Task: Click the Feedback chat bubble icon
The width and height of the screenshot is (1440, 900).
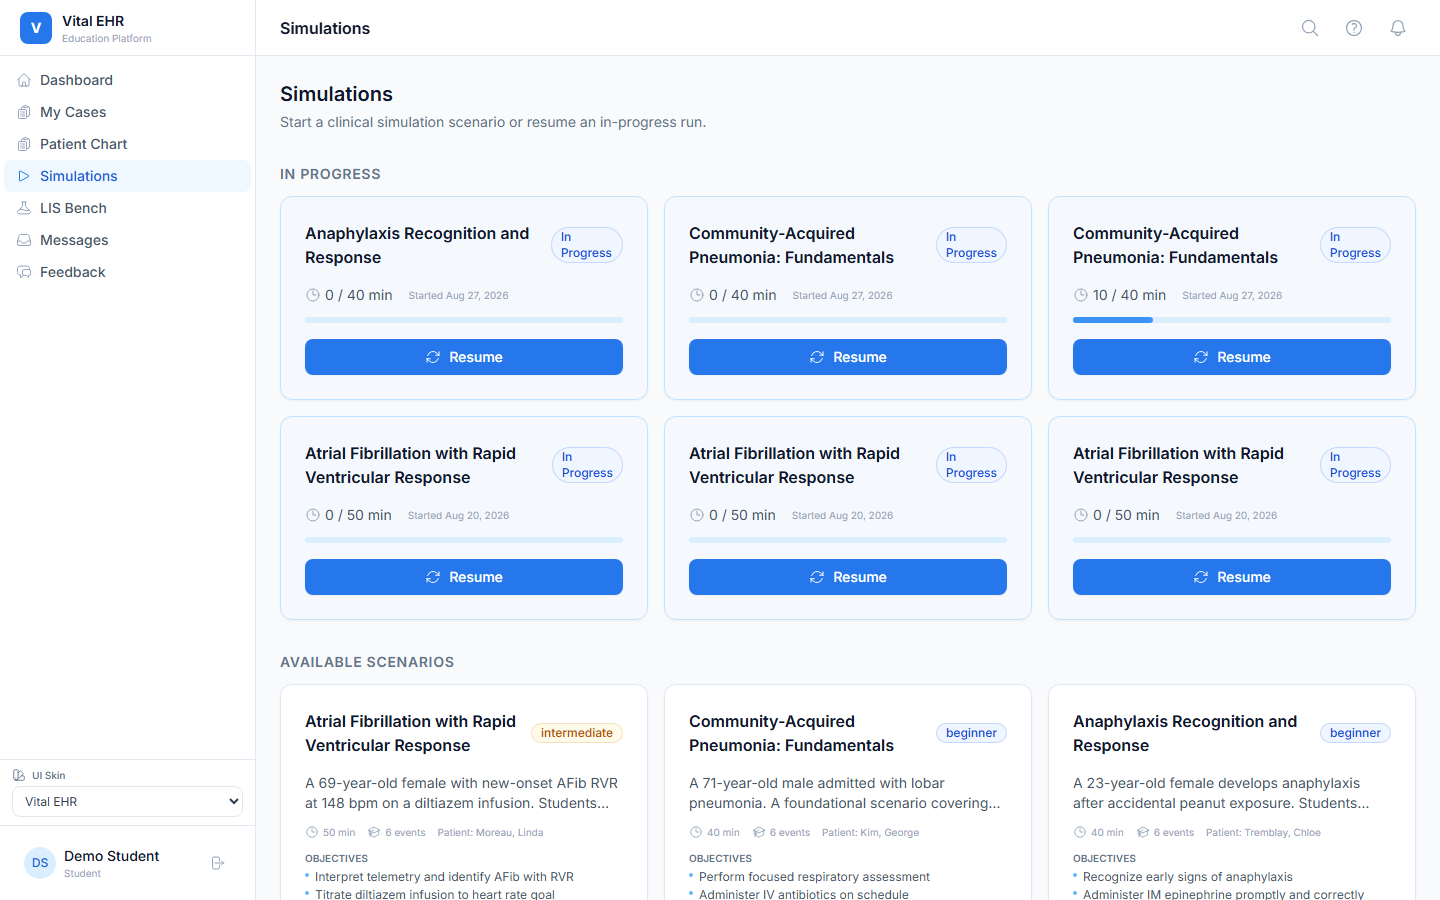Action: (x=24, y=272)
